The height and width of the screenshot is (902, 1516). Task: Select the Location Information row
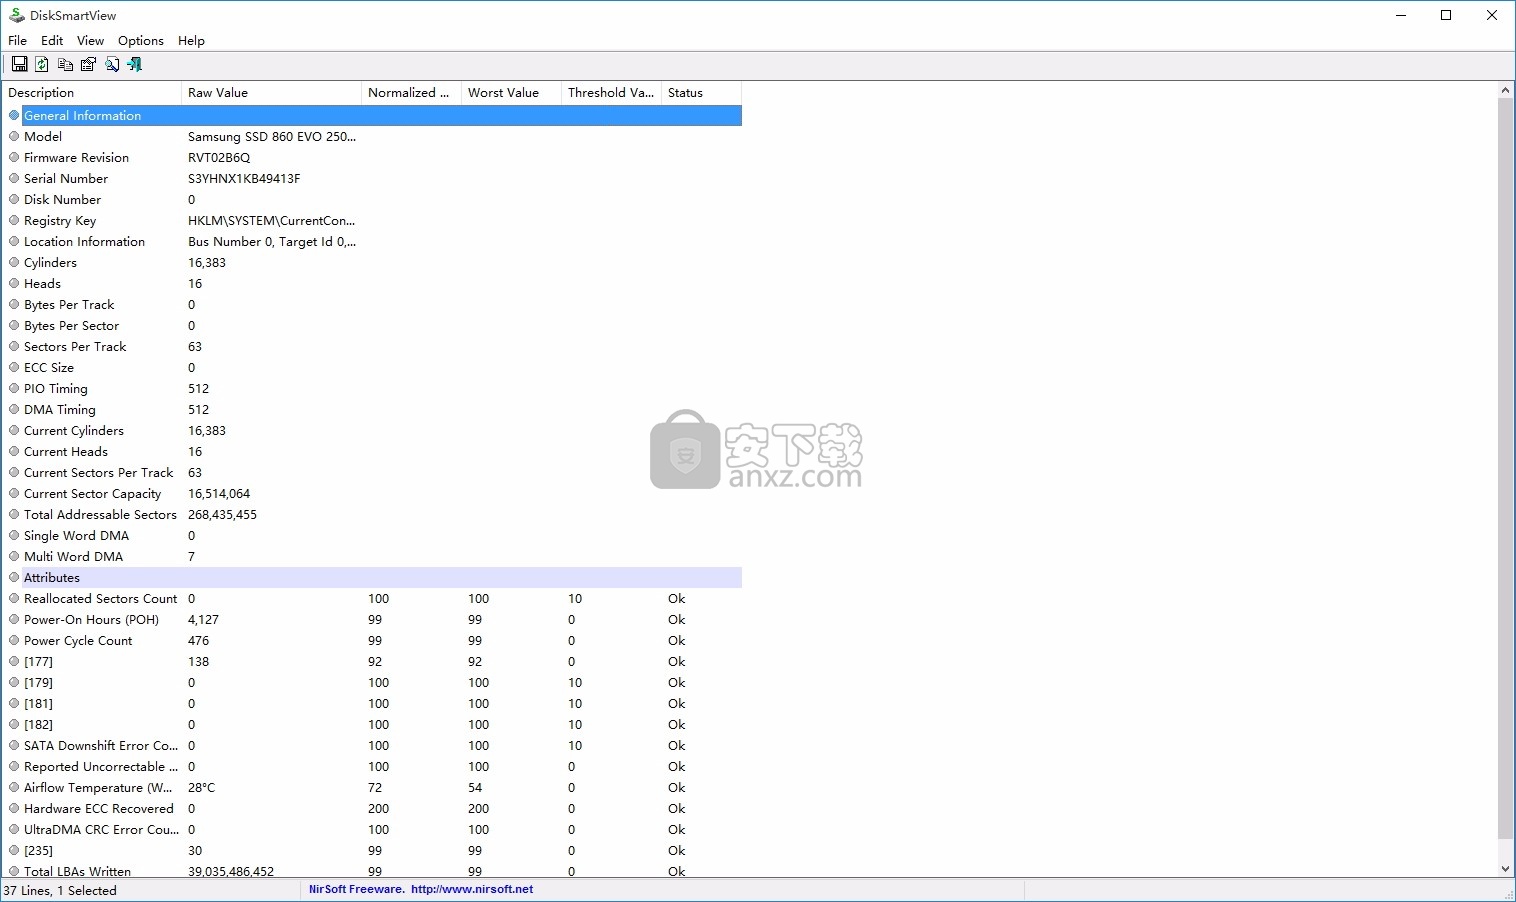372,241
